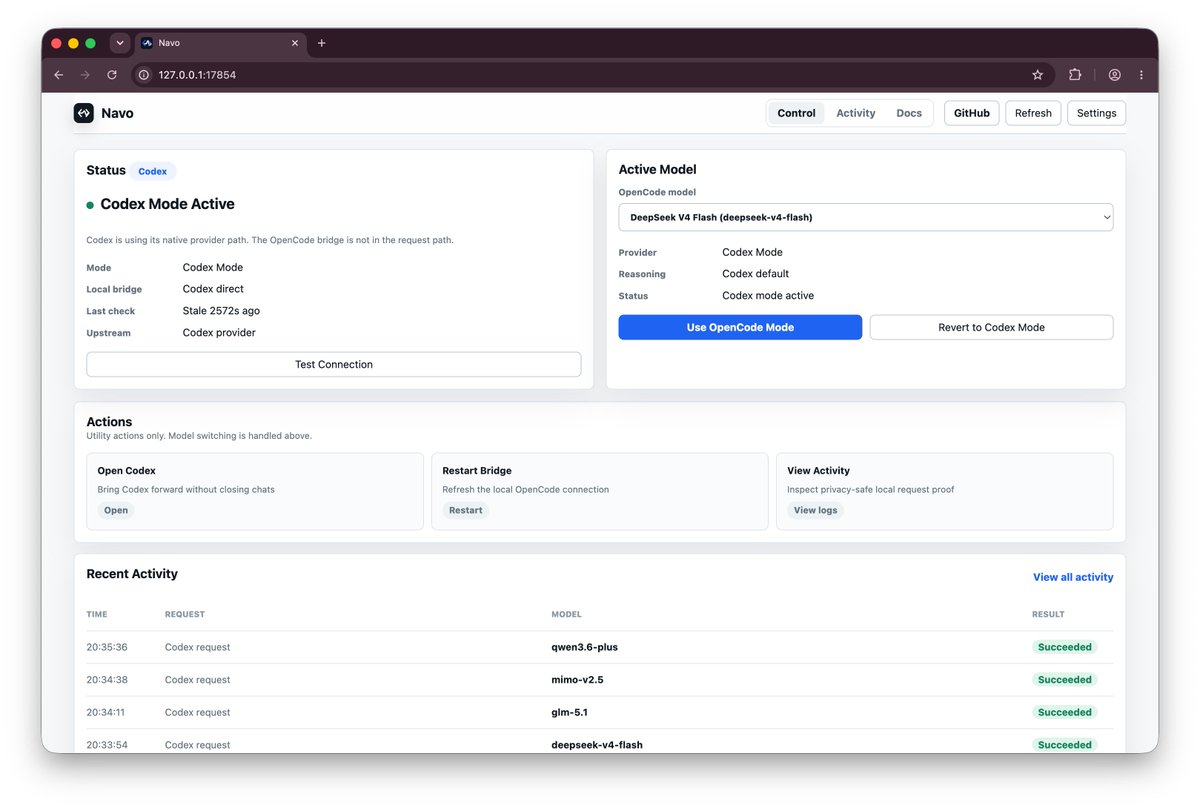Expand the tab search chevron button
Screen dimensions: 1200x808
click(120, 43)
